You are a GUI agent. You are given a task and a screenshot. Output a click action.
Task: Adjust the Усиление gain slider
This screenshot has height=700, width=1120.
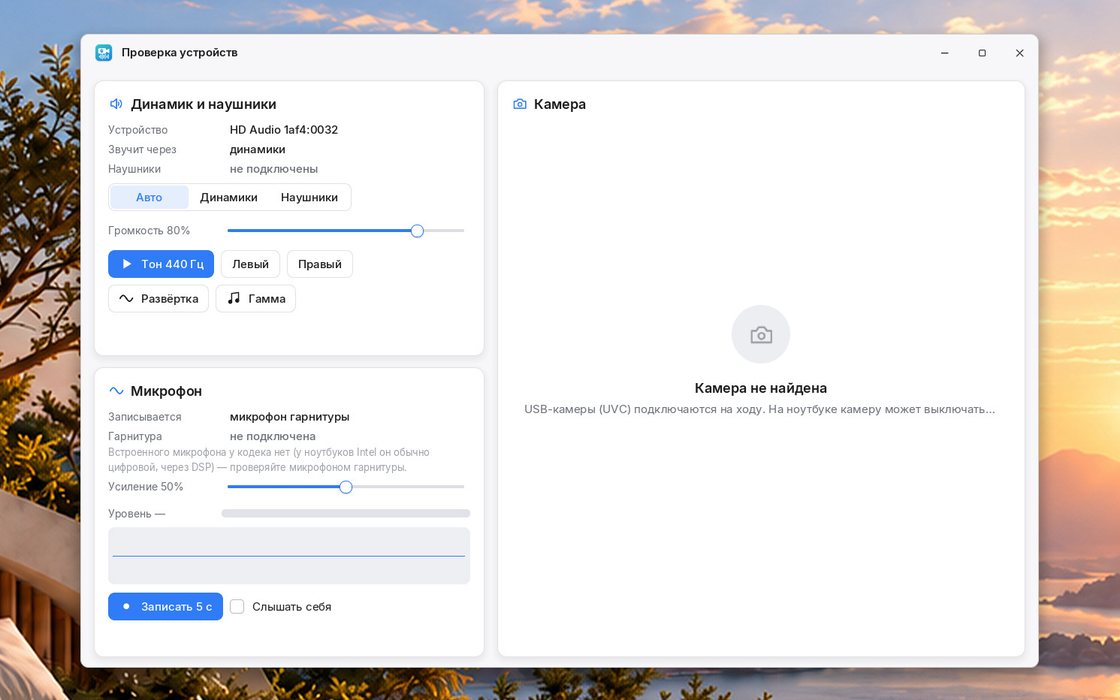[346, 487]
